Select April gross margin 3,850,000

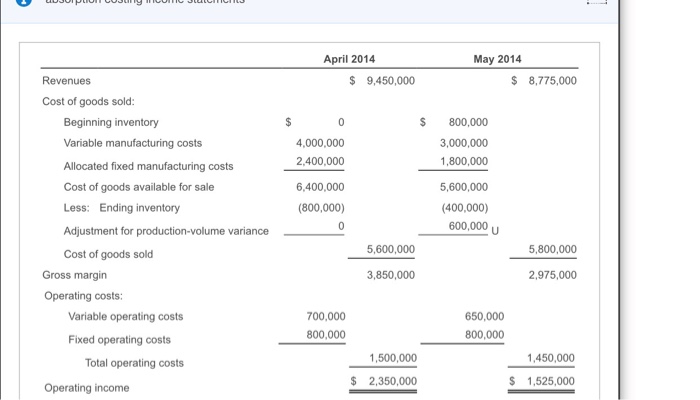pyautogui.click(x=391, y=275)
